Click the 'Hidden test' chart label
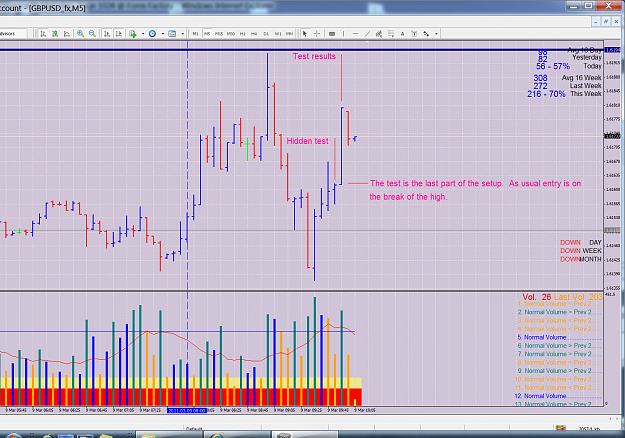This screenshot has width=625, height=438. pyautogui.click(x=307, y=141)
